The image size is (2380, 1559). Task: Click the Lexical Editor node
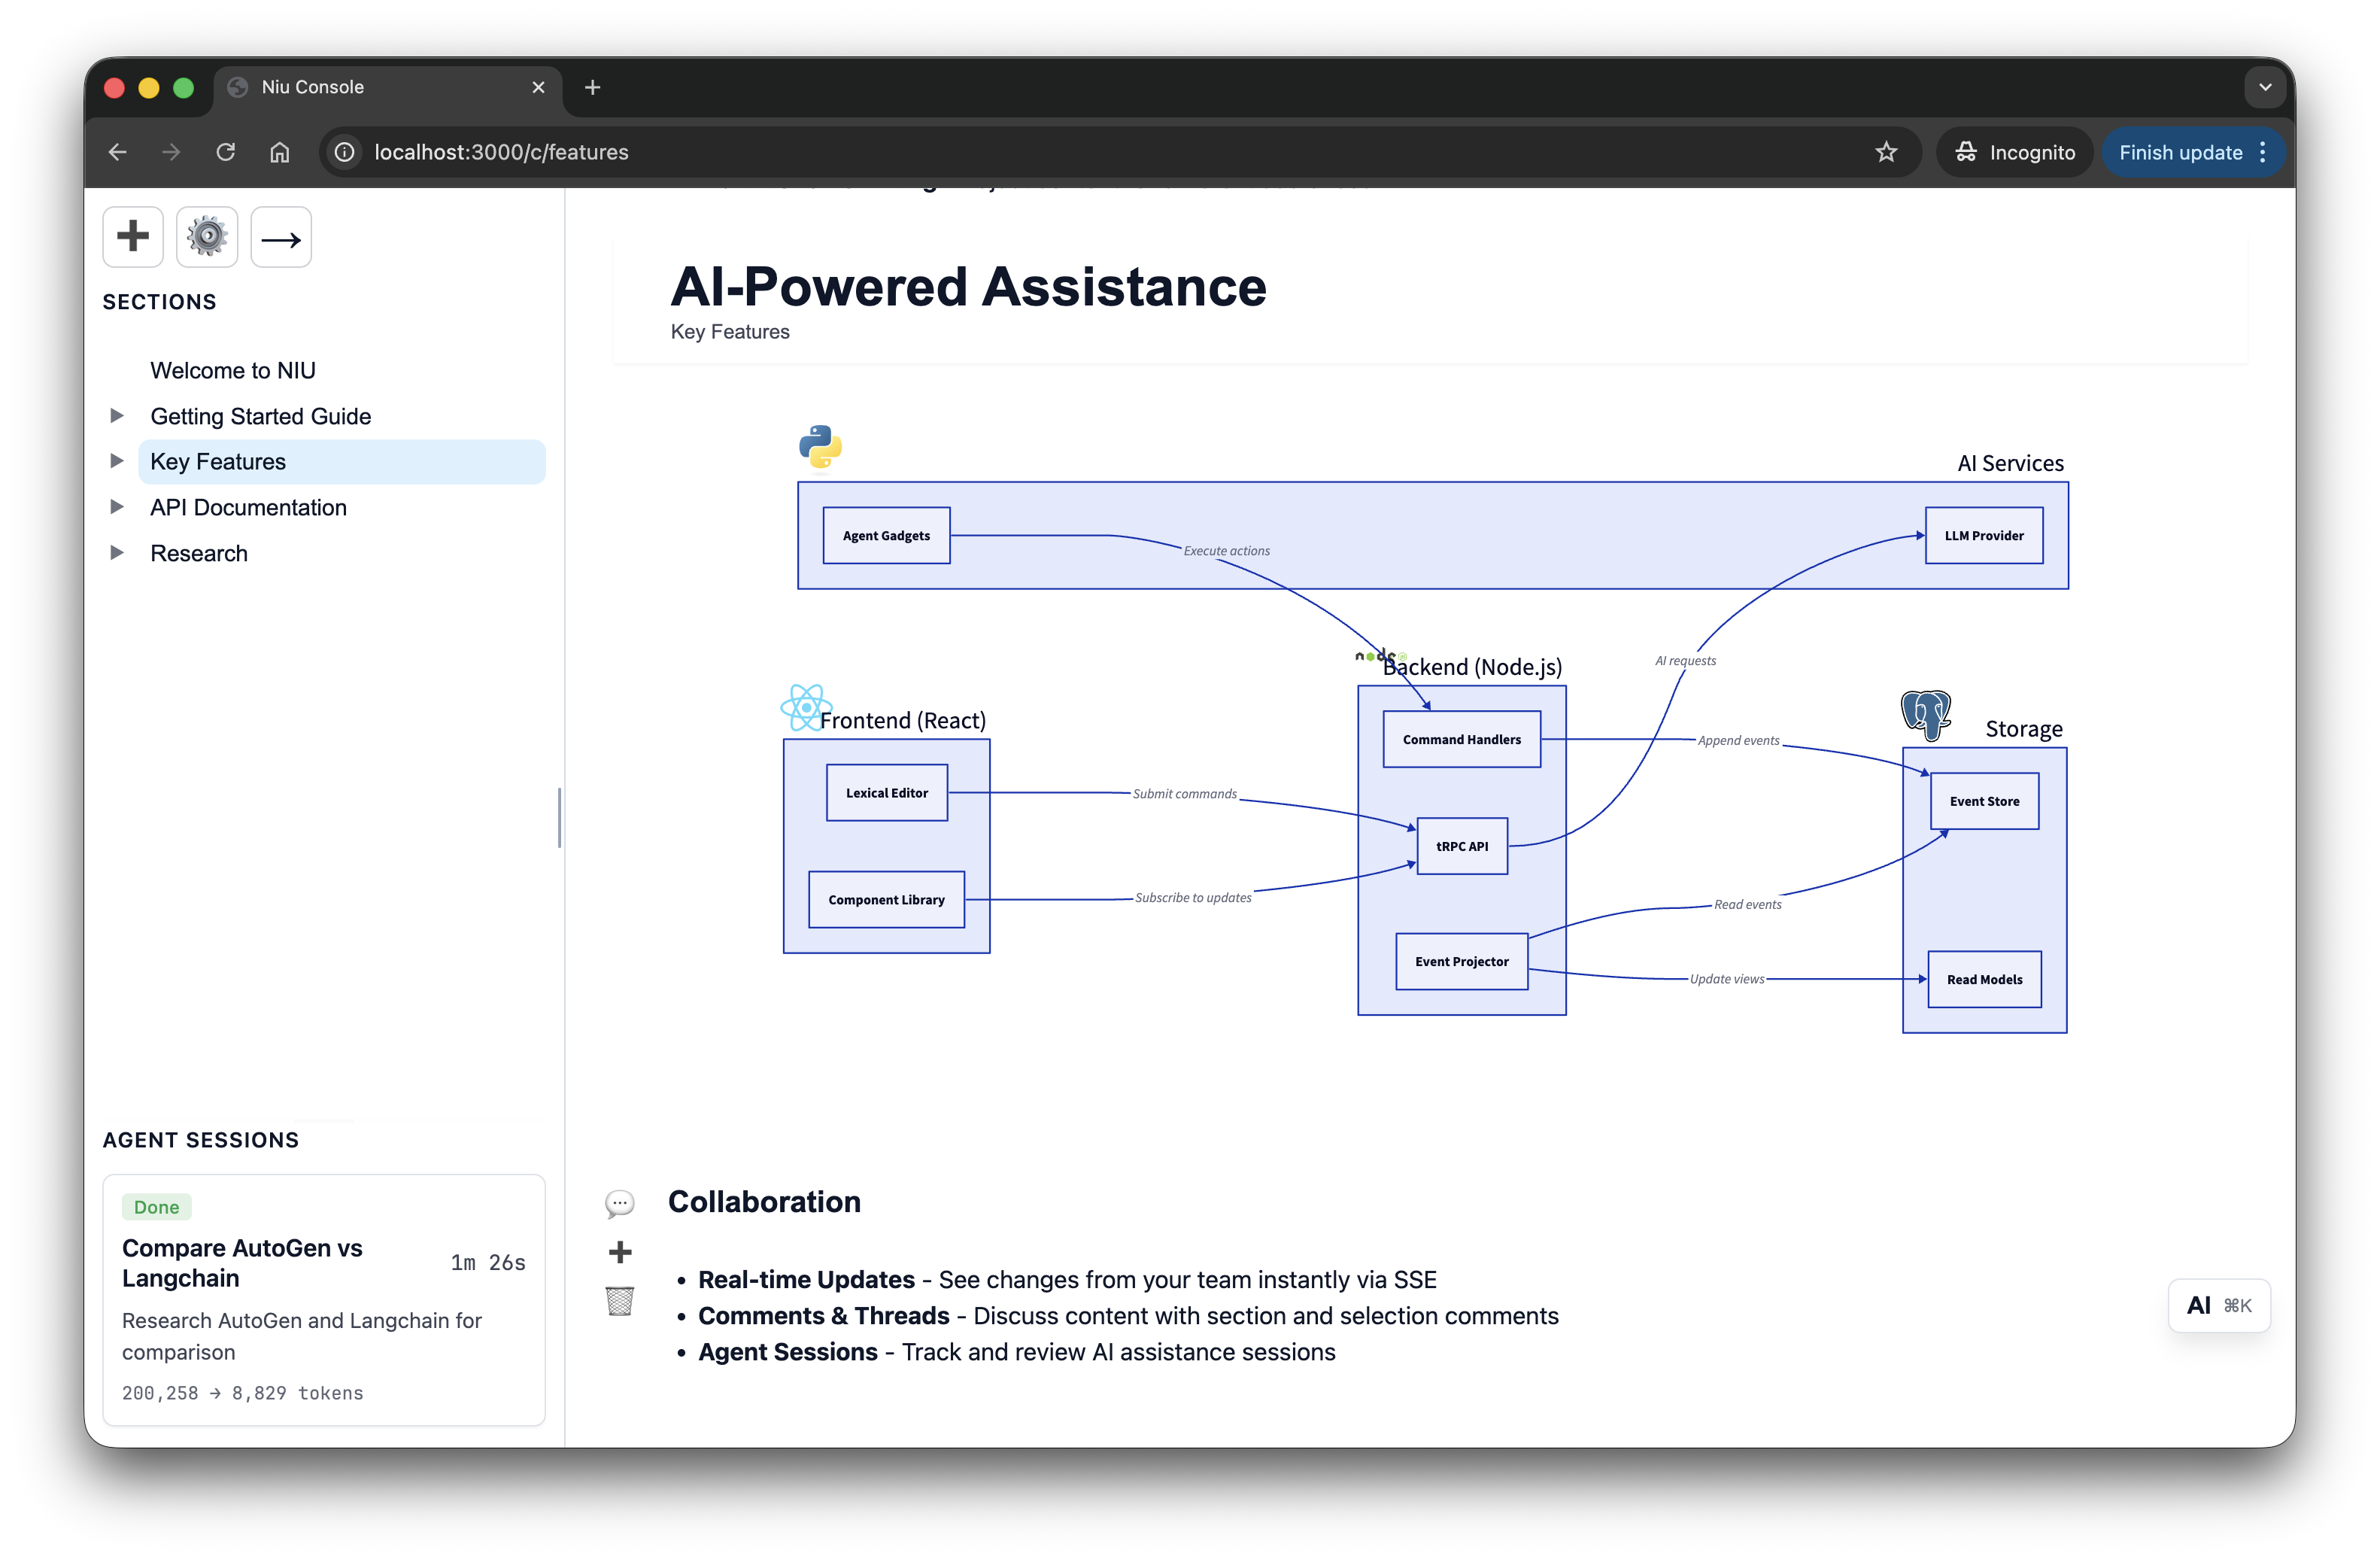[x=887, y=793]
